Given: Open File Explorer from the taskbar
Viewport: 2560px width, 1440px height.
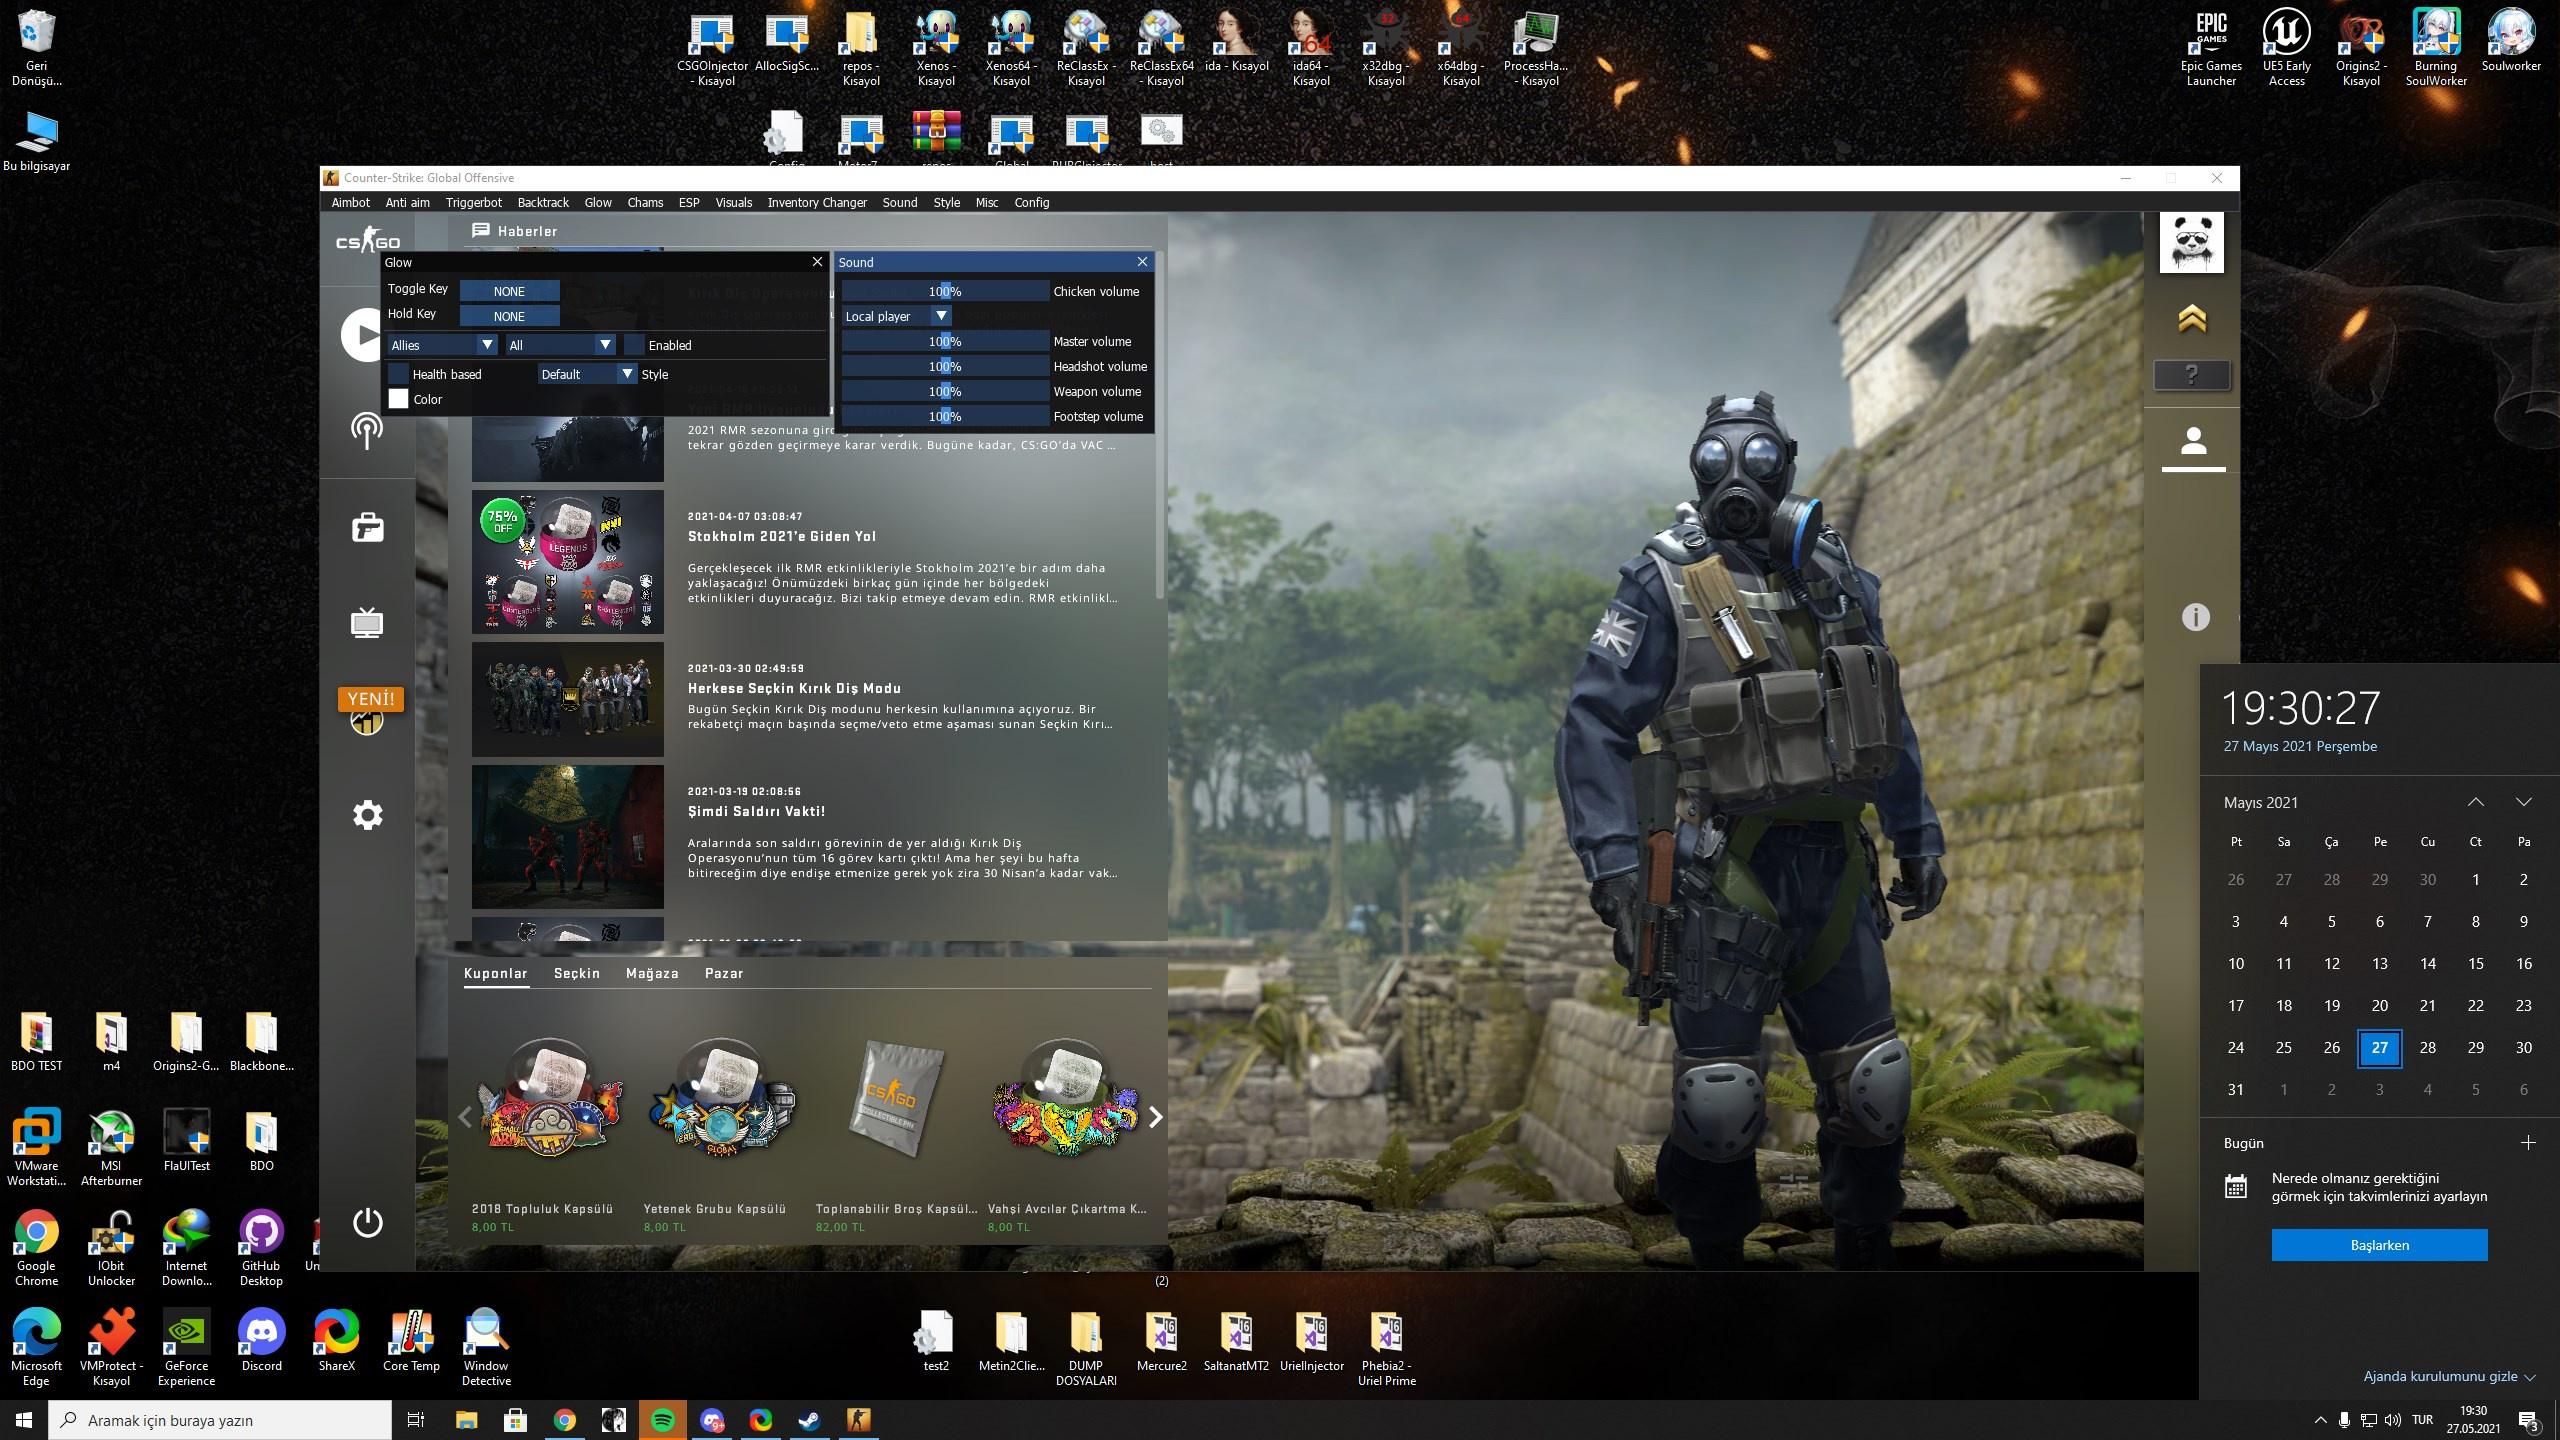Looking at the screenshot, I should click(x=466, y=1420).
